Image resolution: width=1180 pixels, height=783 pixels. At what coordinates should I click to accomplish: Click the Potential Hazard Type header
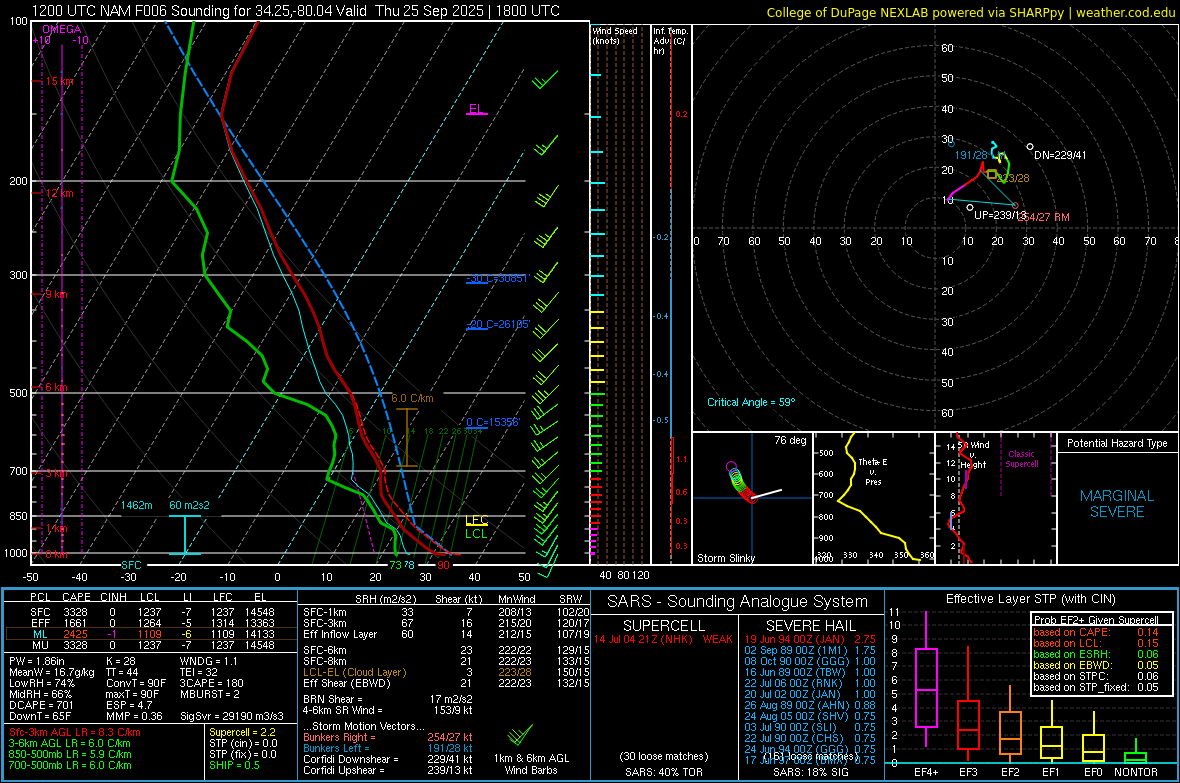coord(1117,443)
